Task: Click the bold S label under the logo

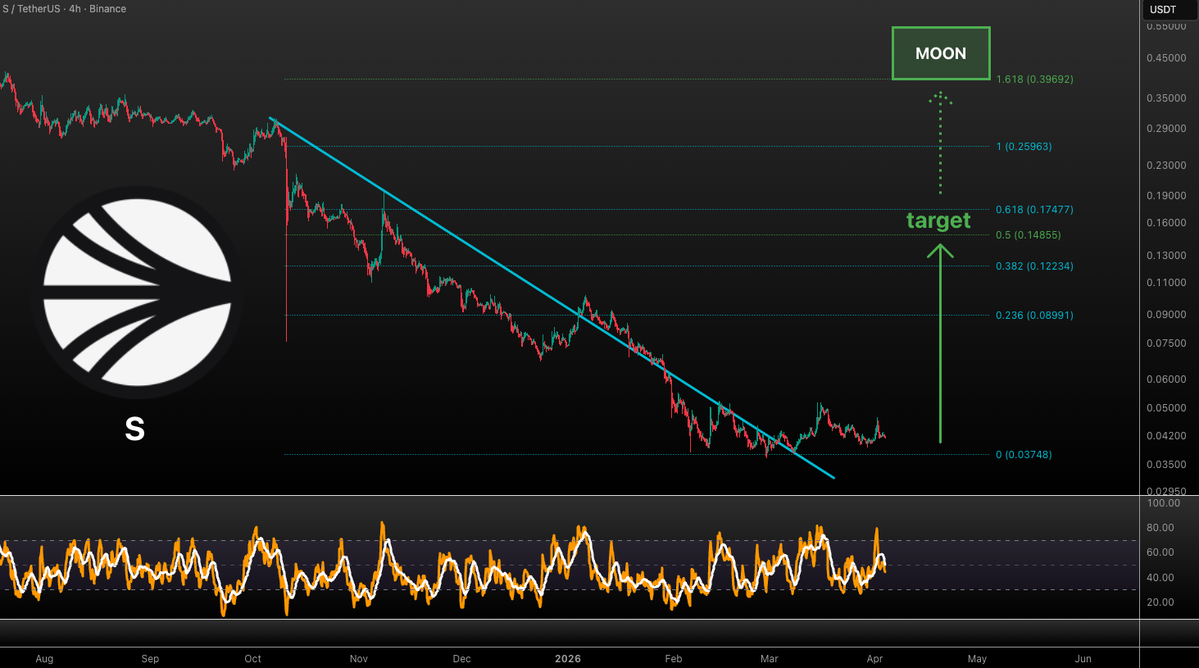Action: tap(133, 430)
